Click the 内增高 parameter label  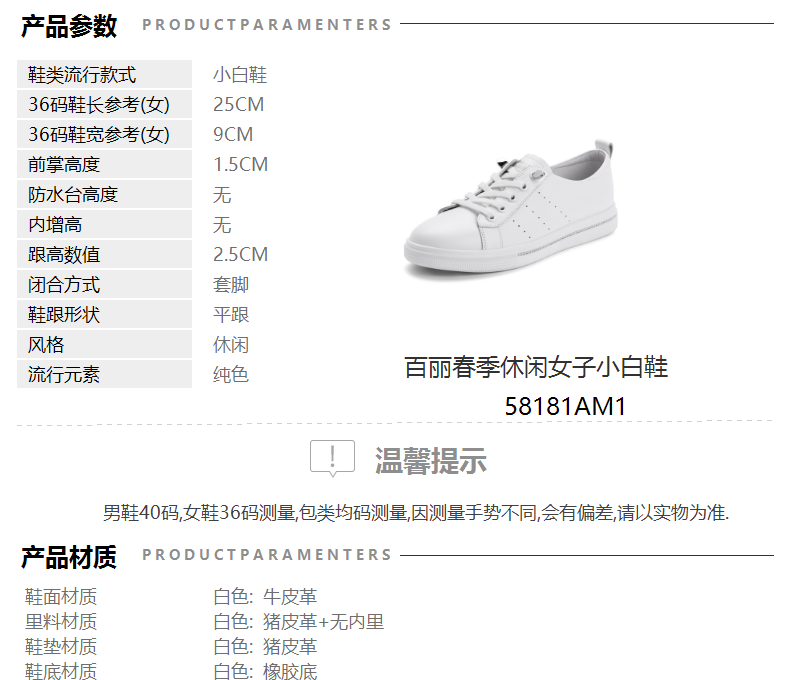[55, 225]
